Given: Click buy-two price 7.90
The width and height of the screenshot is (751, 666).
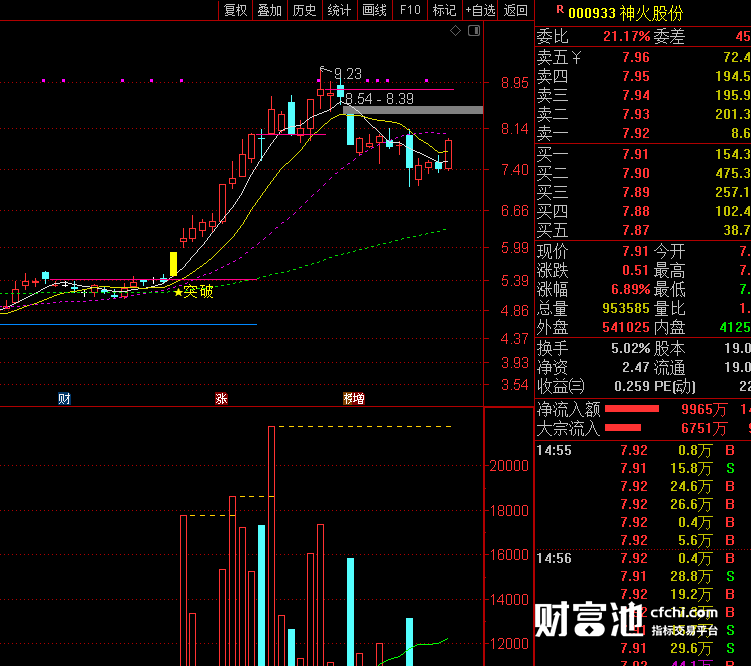Looking at the screenshot, I should point(636,173).
